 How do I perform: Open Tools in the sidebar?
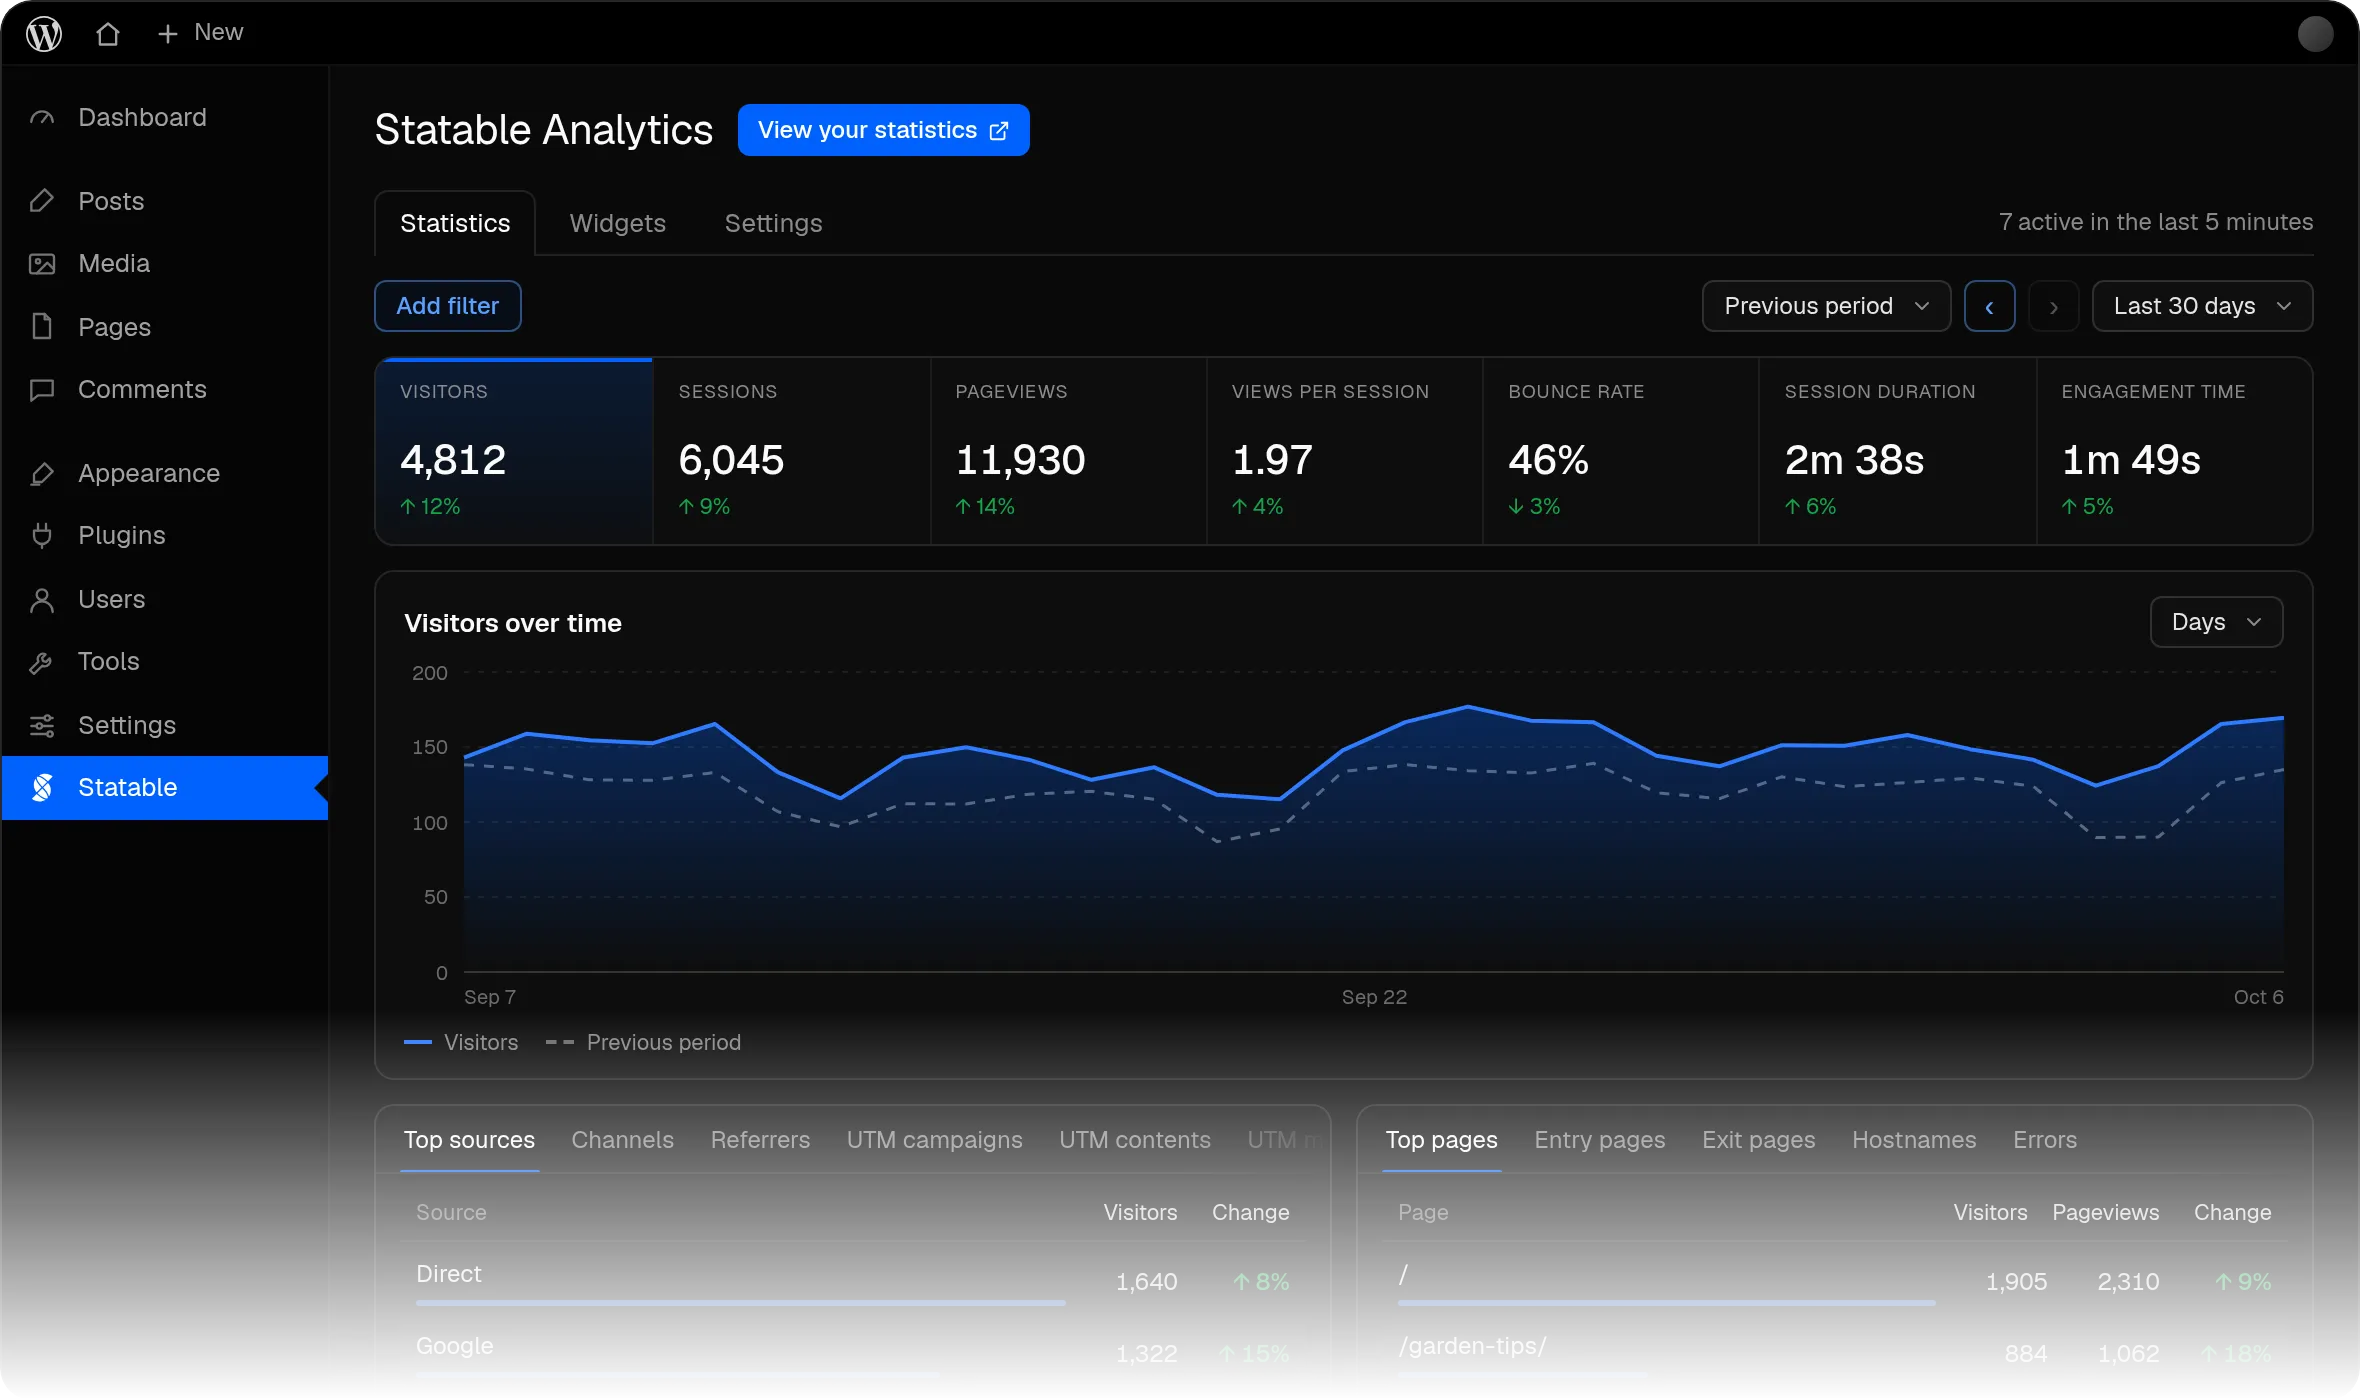pyautogui.click(x=165, y=662)
